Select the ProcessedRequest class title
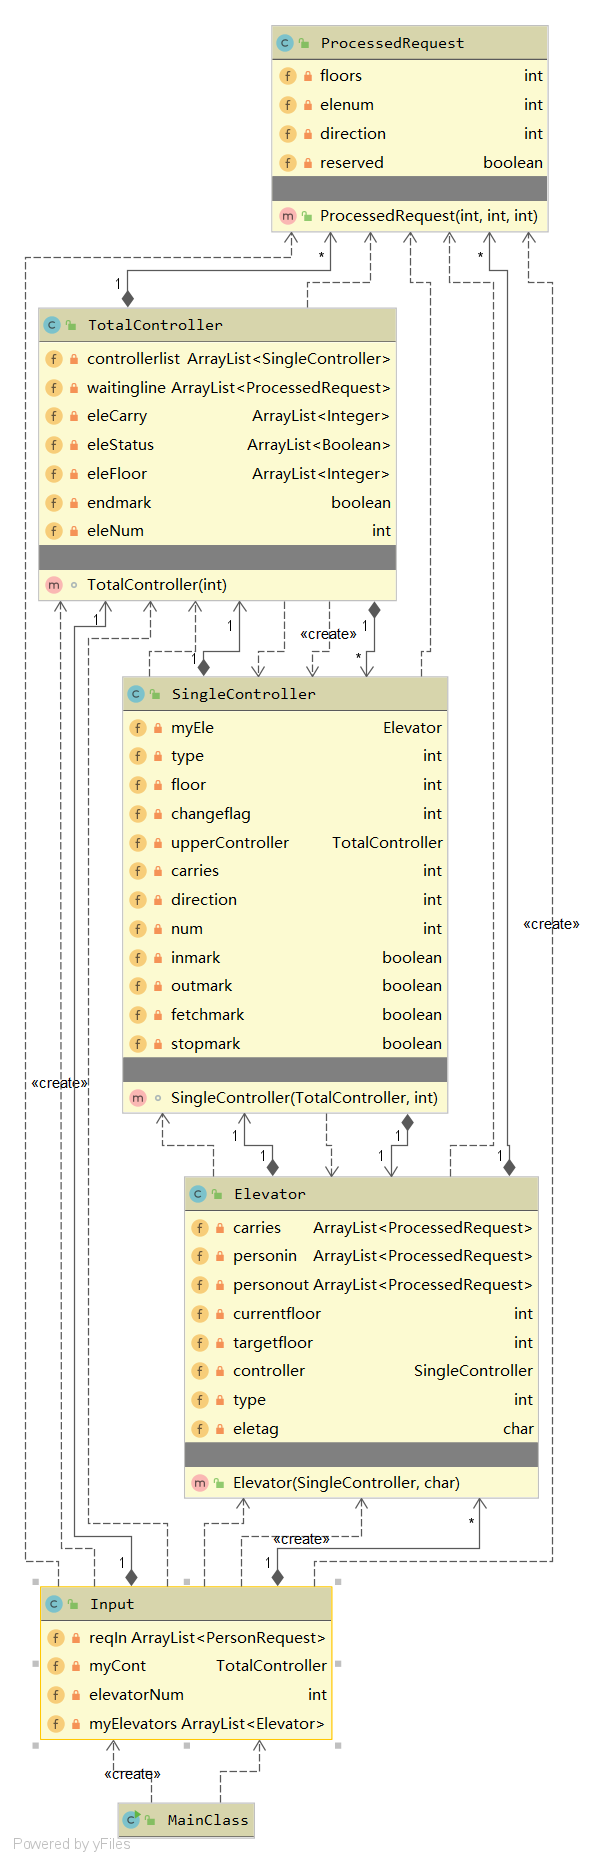The image size is (608, 1863). [392, 43]
